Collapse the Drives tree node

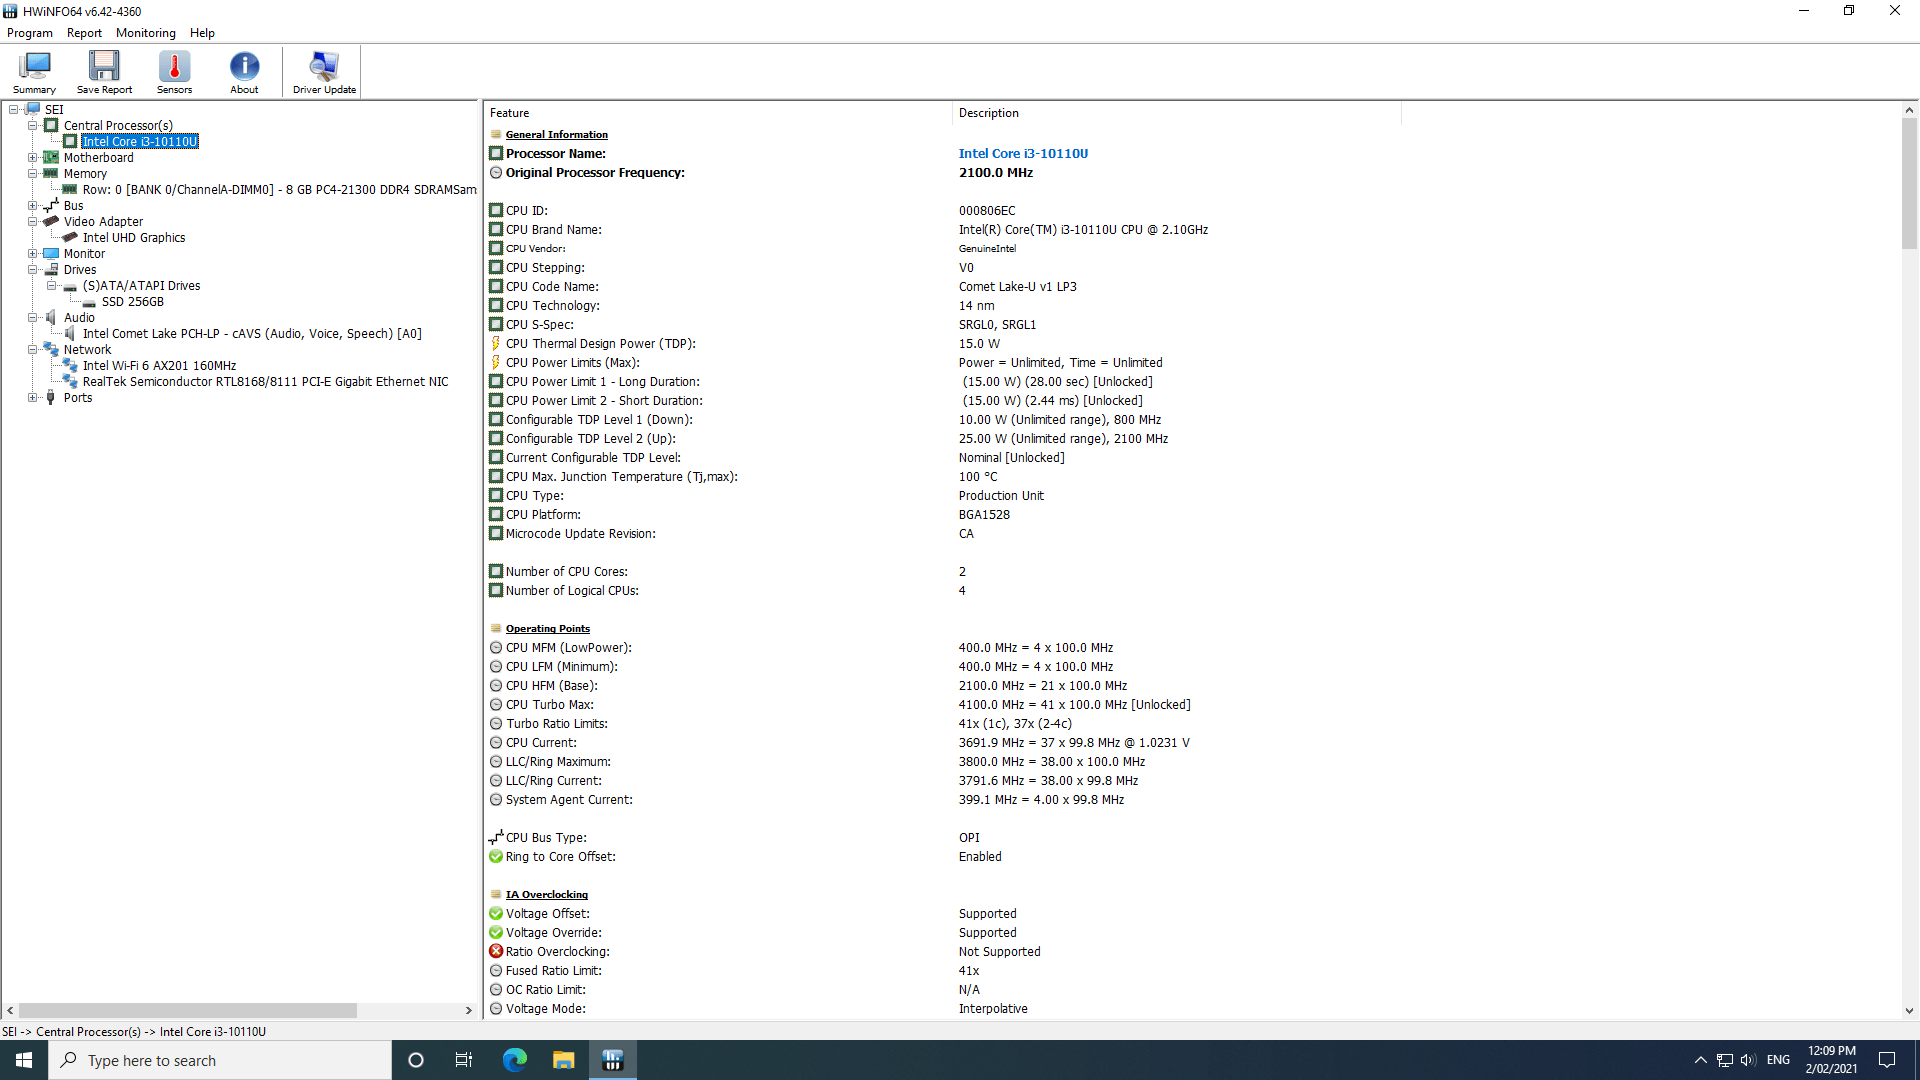pos(32,270)
